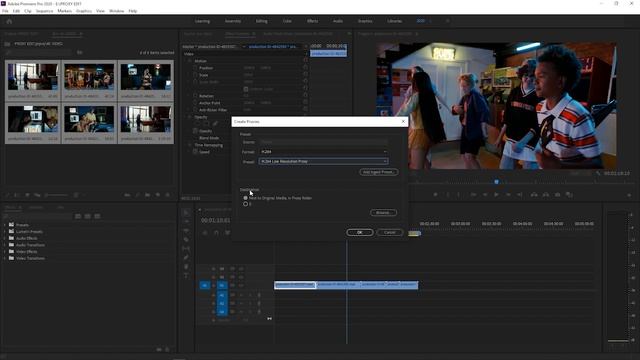Expand the Lumetri Presets folder
Image resolution: width=640 pixels, height=360 pixels.
pyautogui.click(x=5, y=231)
